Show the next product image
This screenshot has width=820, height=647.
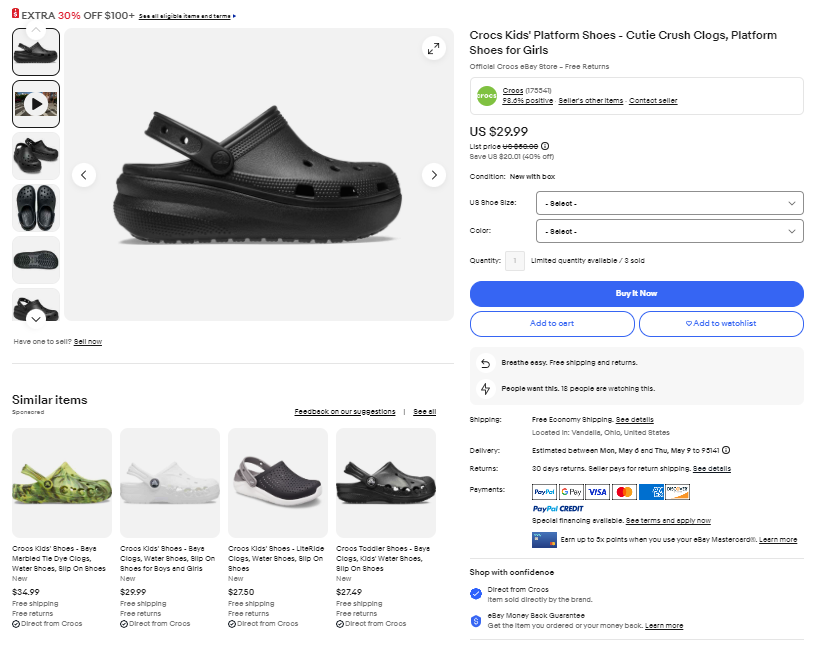pos(434,175)
